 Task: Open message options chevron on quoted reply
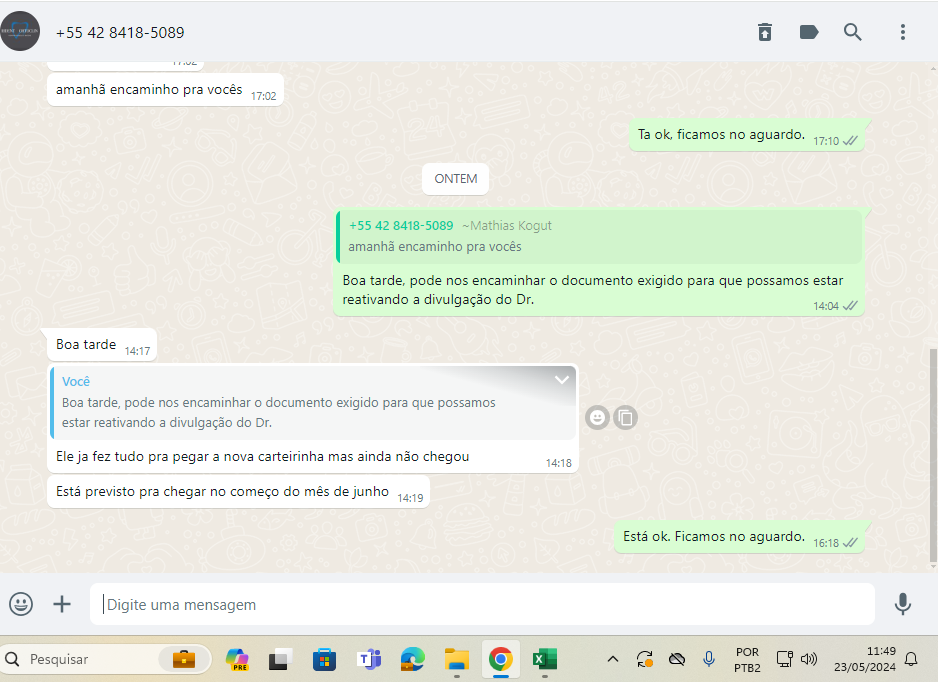tap(562, 379)
